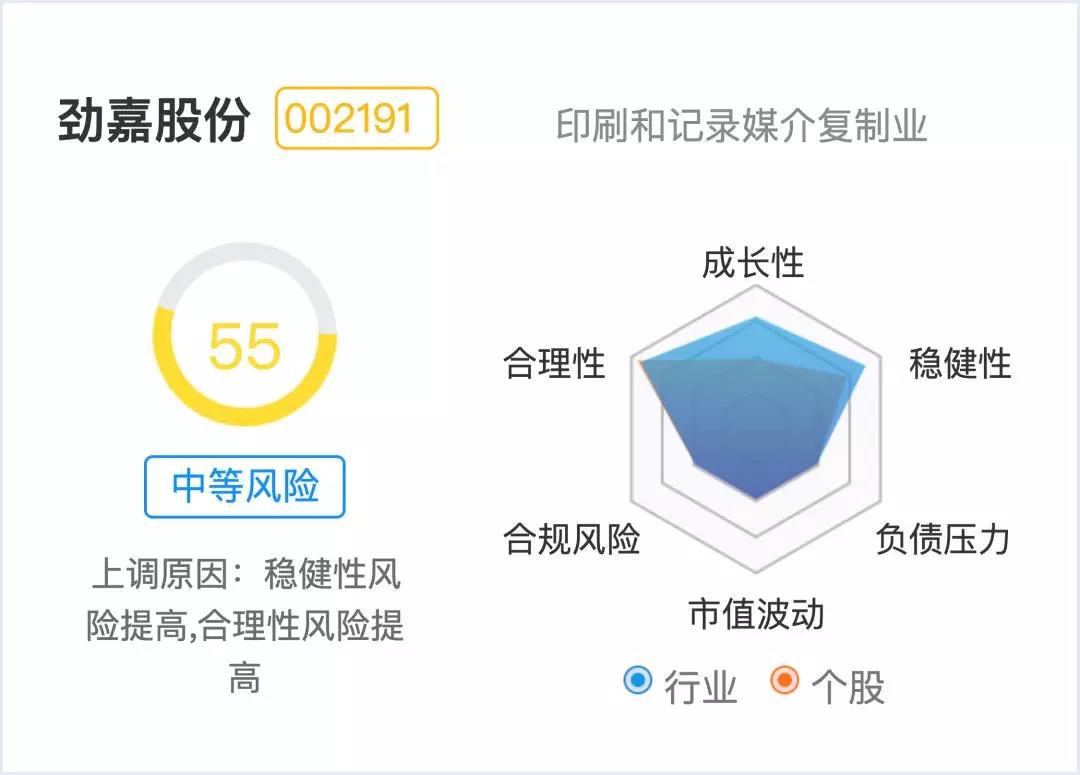
Task: Click the 行业 legend label text
Action: pos(701,687)
